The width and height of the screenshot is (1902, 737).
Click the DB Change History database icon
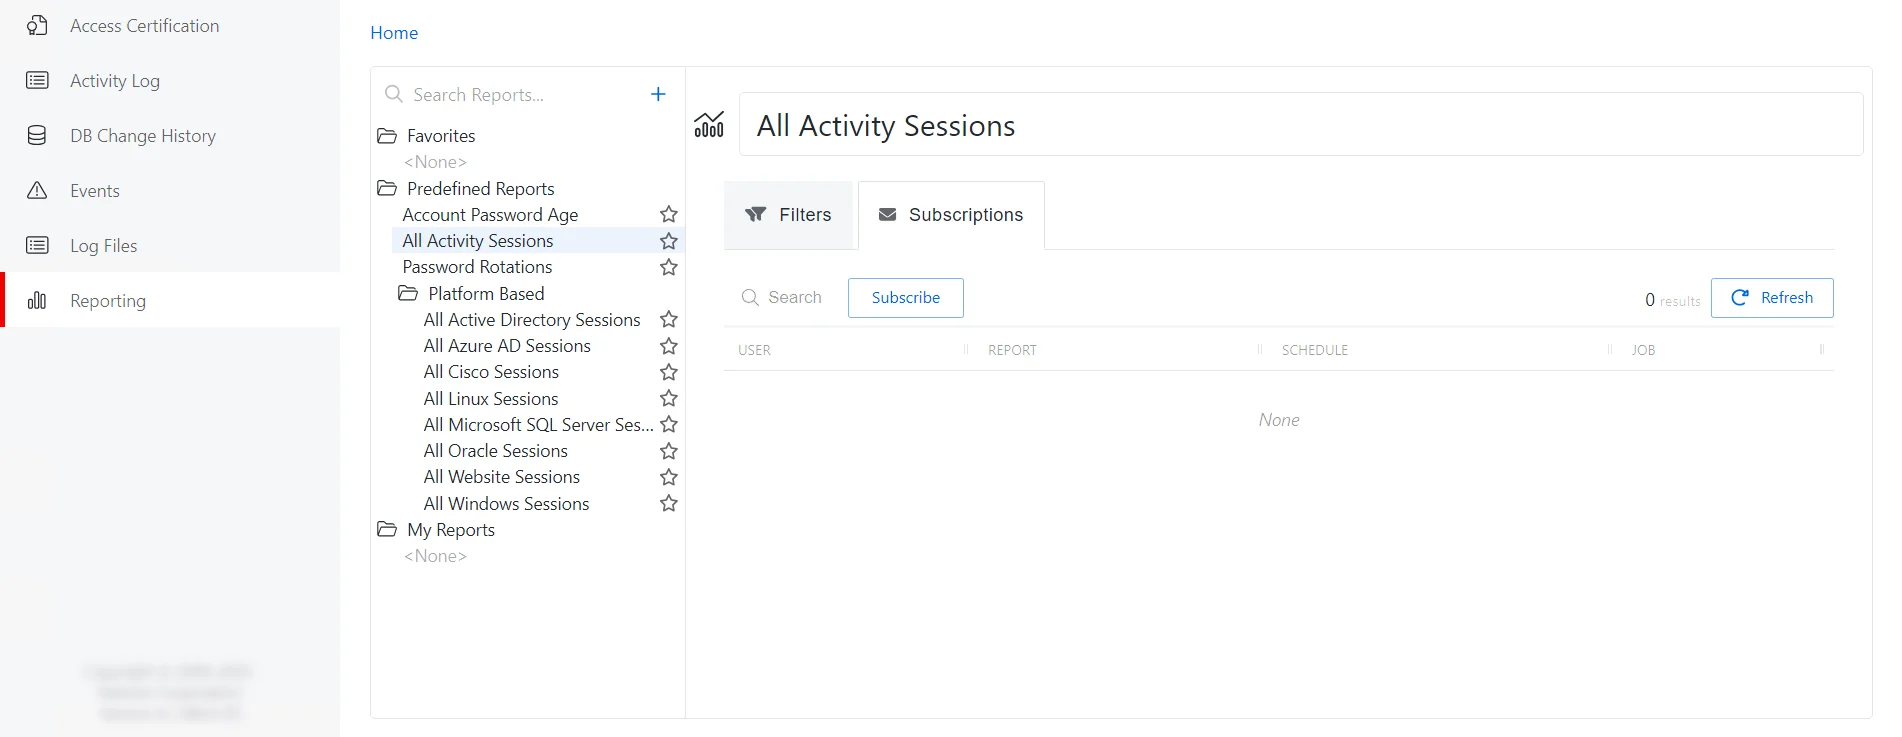(37, 136)
